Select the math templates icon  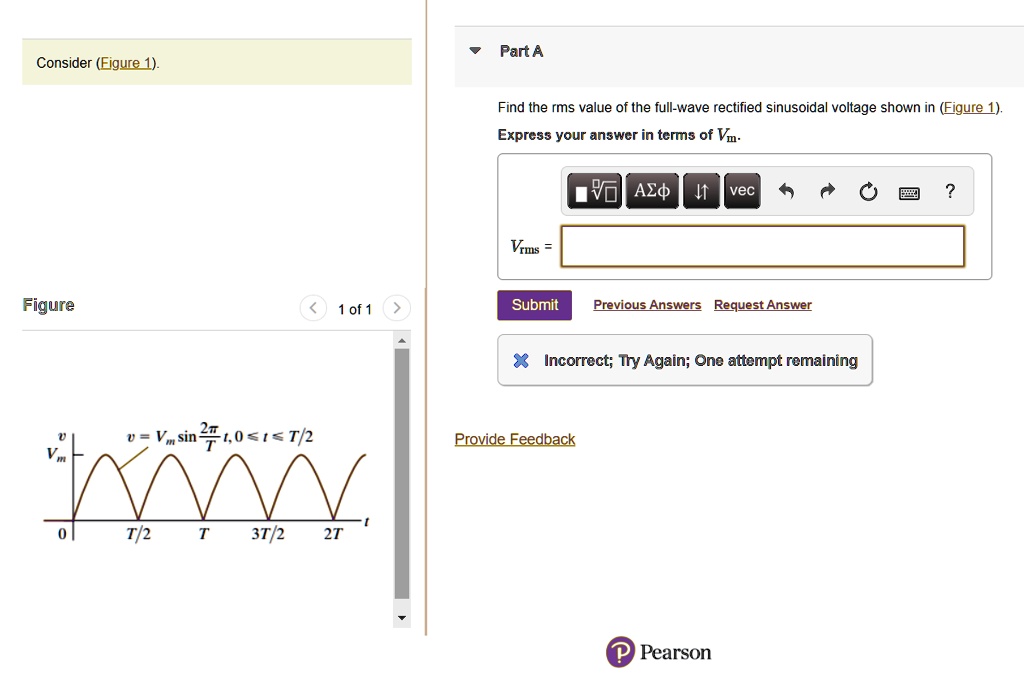(x=594, y=191)
